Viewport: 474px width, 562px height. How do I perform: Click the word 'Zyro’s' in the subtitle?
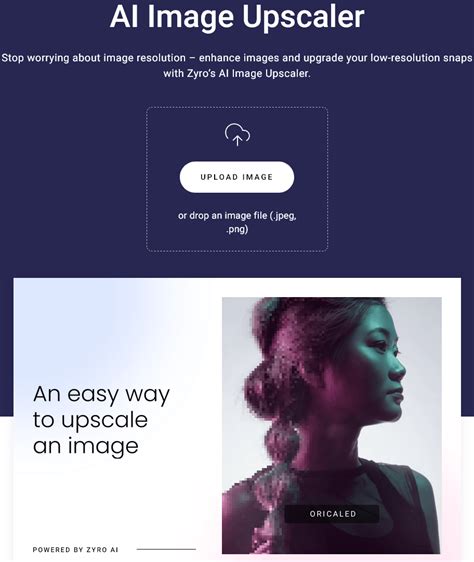(x=201, y=73)
